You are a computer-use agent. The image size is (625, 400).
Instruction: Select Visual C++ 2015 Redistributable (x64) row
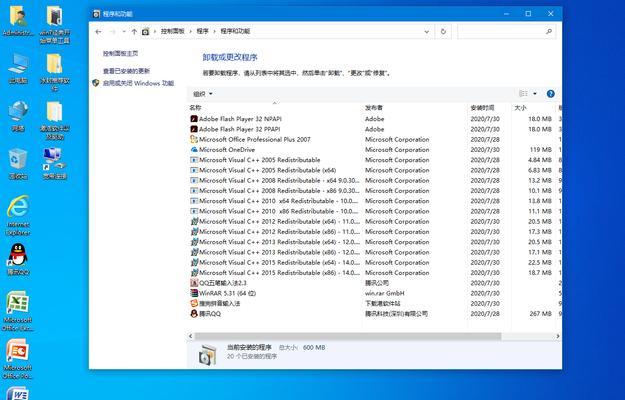[373, 262]
